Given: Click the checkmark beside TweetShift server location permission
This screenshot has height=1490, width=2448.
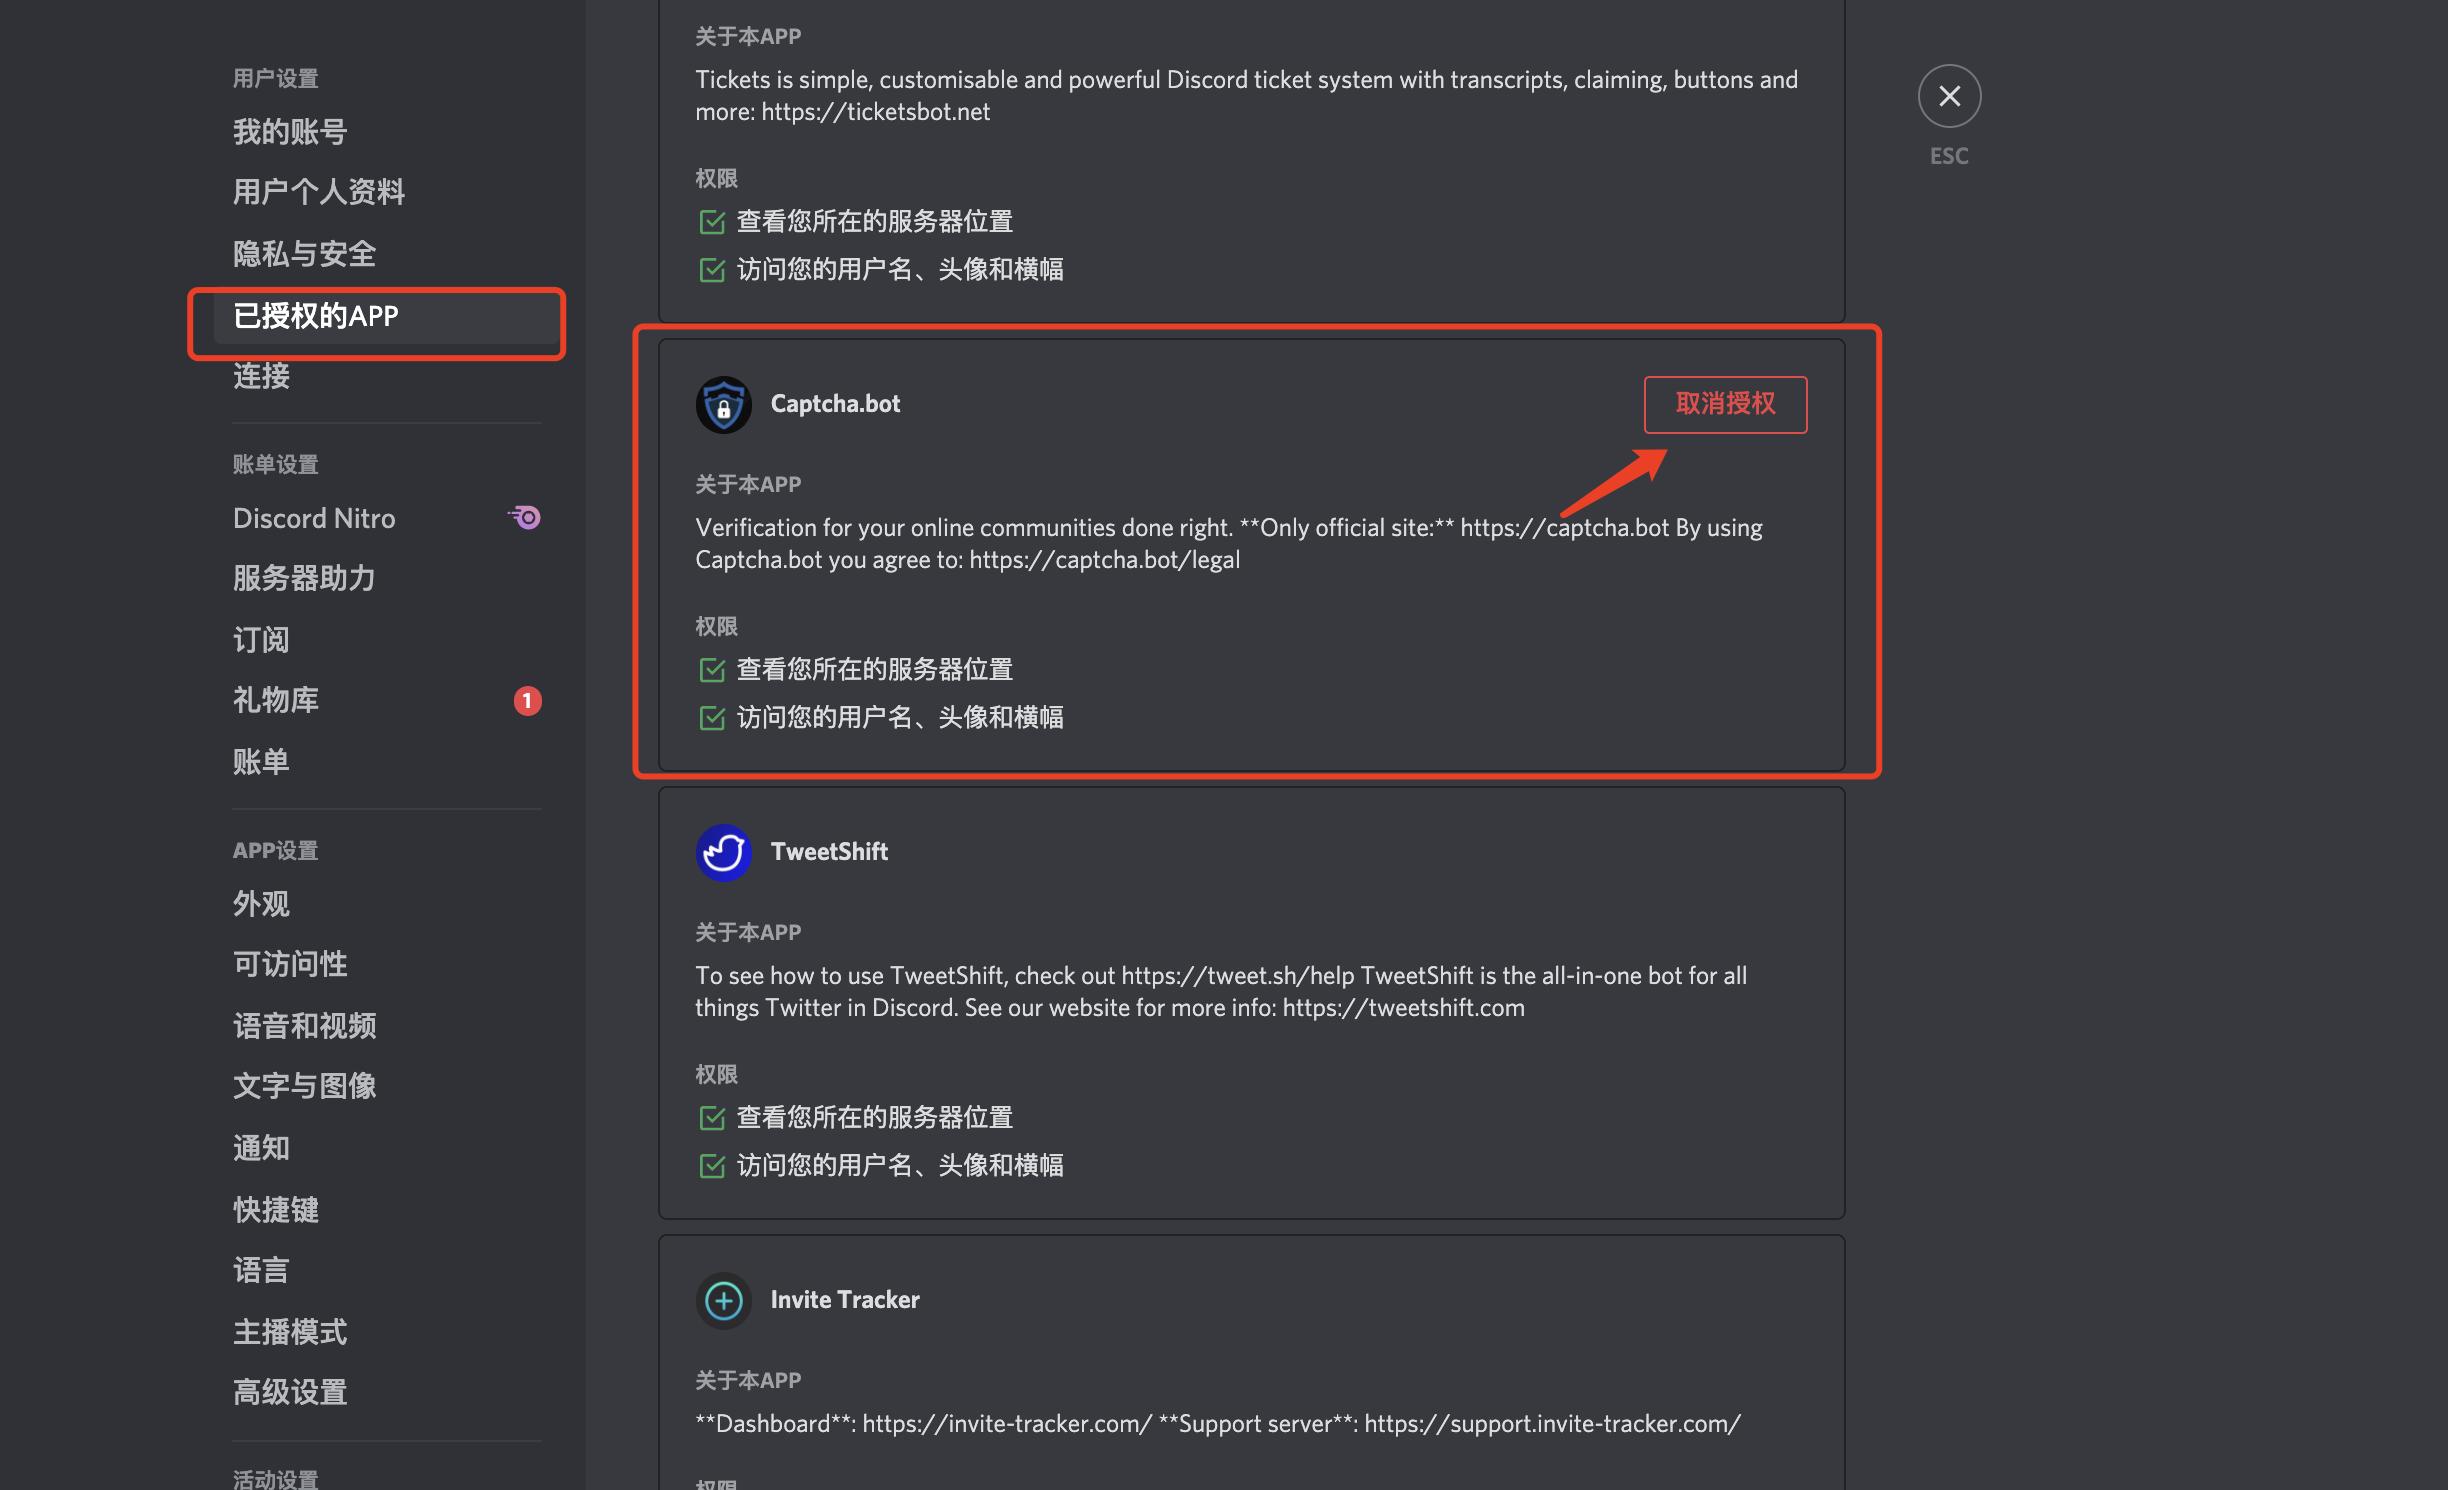Looking at the screenshot, I should 711,1118.
